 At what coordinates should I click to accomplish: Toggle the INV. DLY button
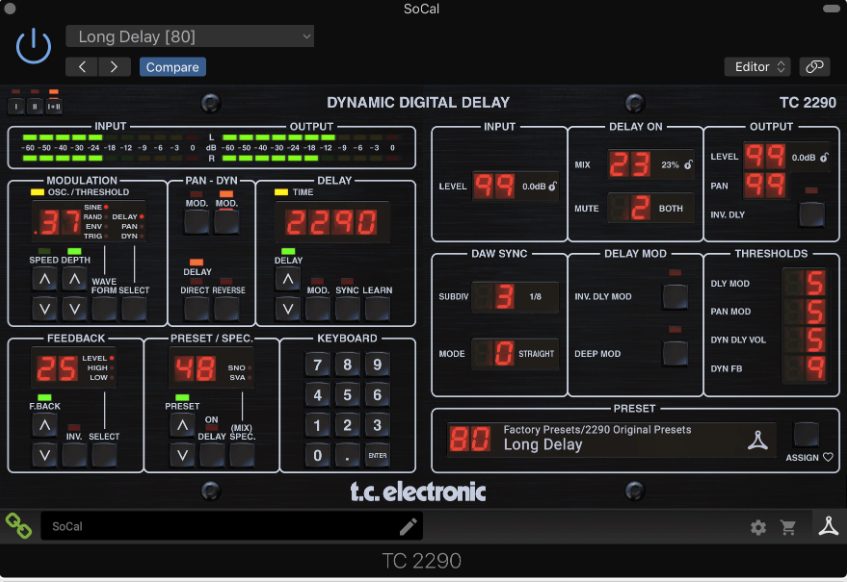coord(811,215)
